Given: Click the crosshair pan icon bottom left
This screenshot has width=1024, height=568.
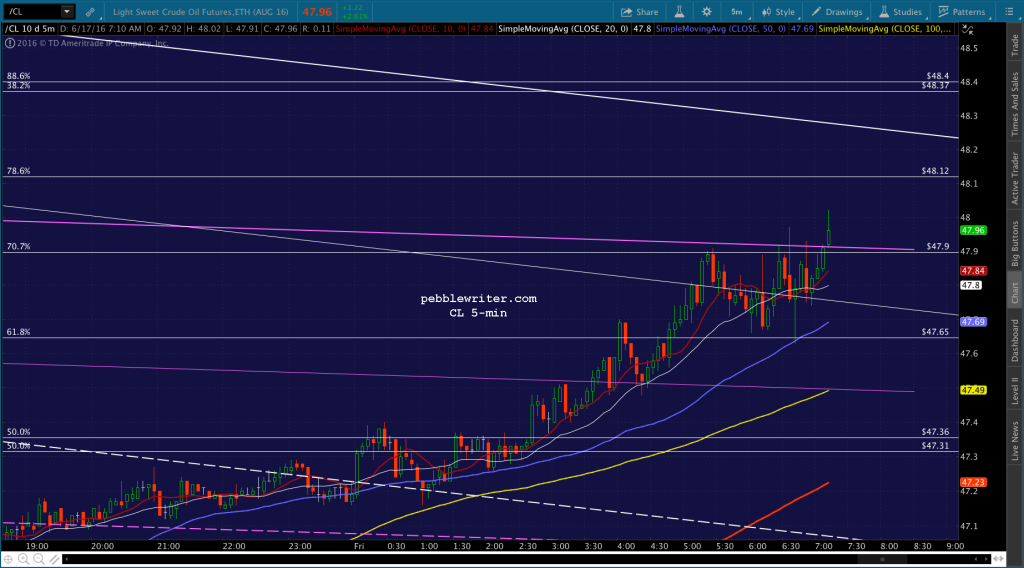Looking at the screenshot, I should pos(8,559).
